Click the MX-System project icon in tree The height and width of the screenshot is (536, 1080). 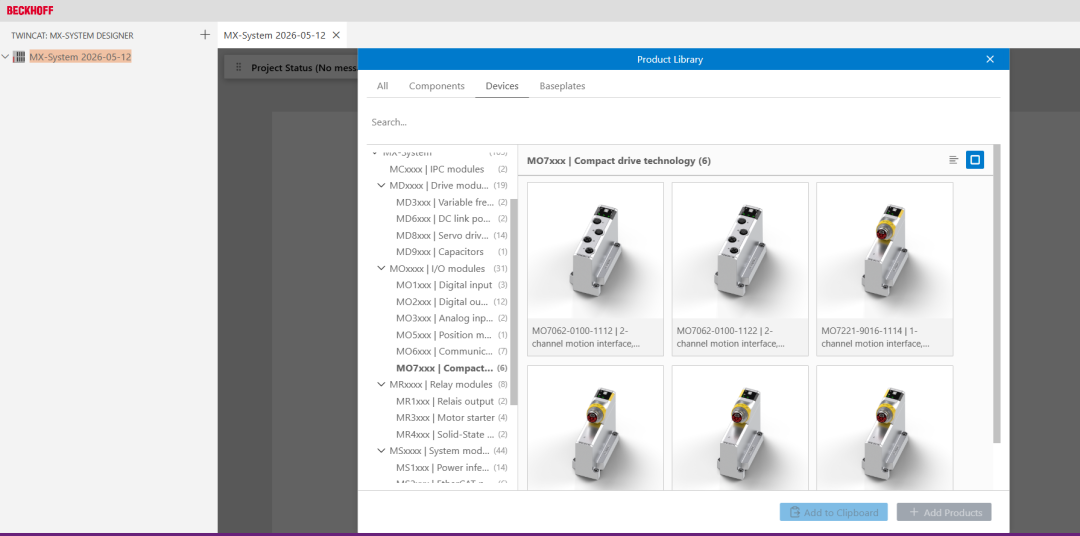click(19, 56)
